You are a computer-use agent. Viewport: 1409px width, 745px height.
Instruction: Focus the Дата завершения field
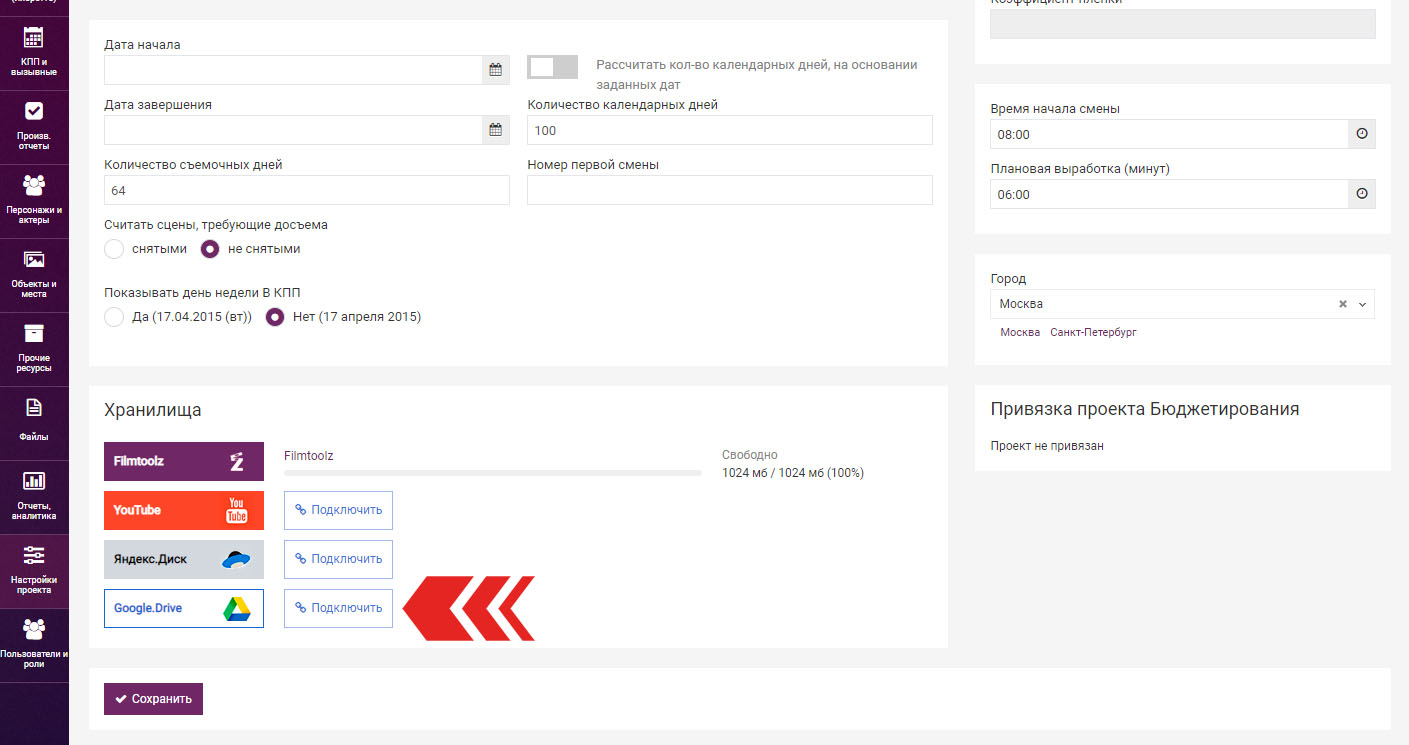pos(294,130)
